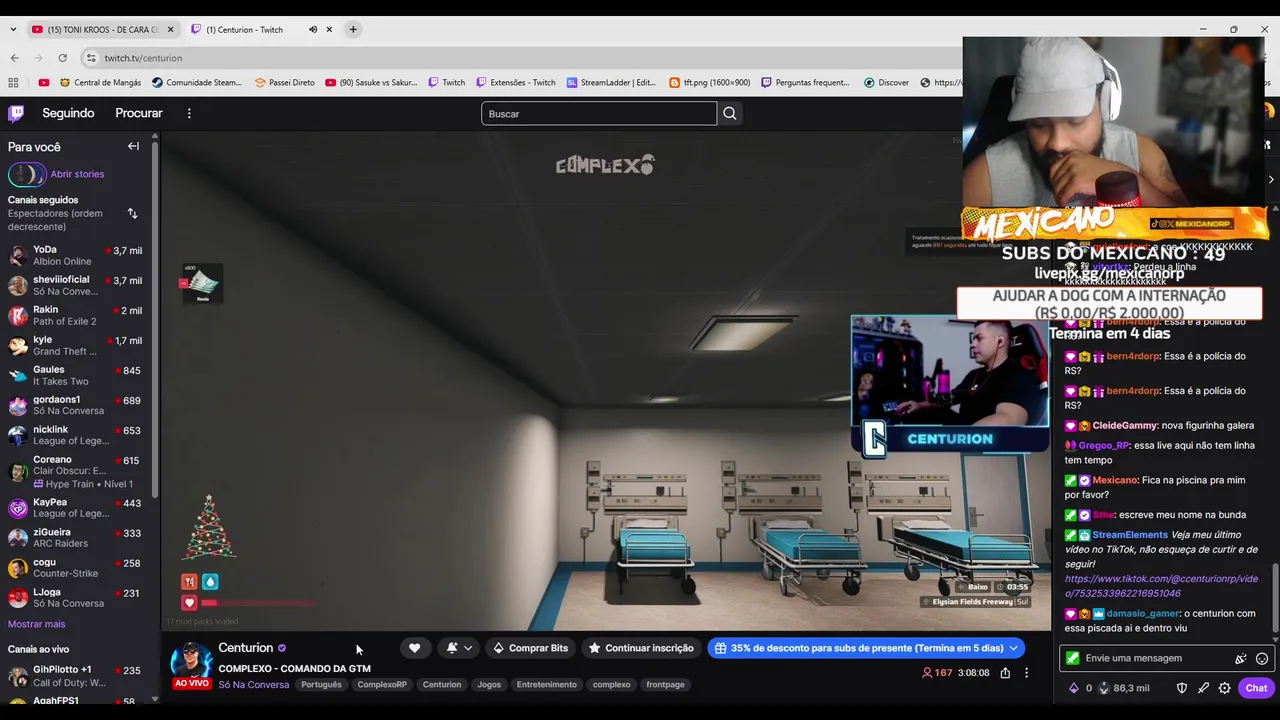Click Continuar inscrição button
The width and height of the screenshot is (1280, 720).
click(641, 648)
